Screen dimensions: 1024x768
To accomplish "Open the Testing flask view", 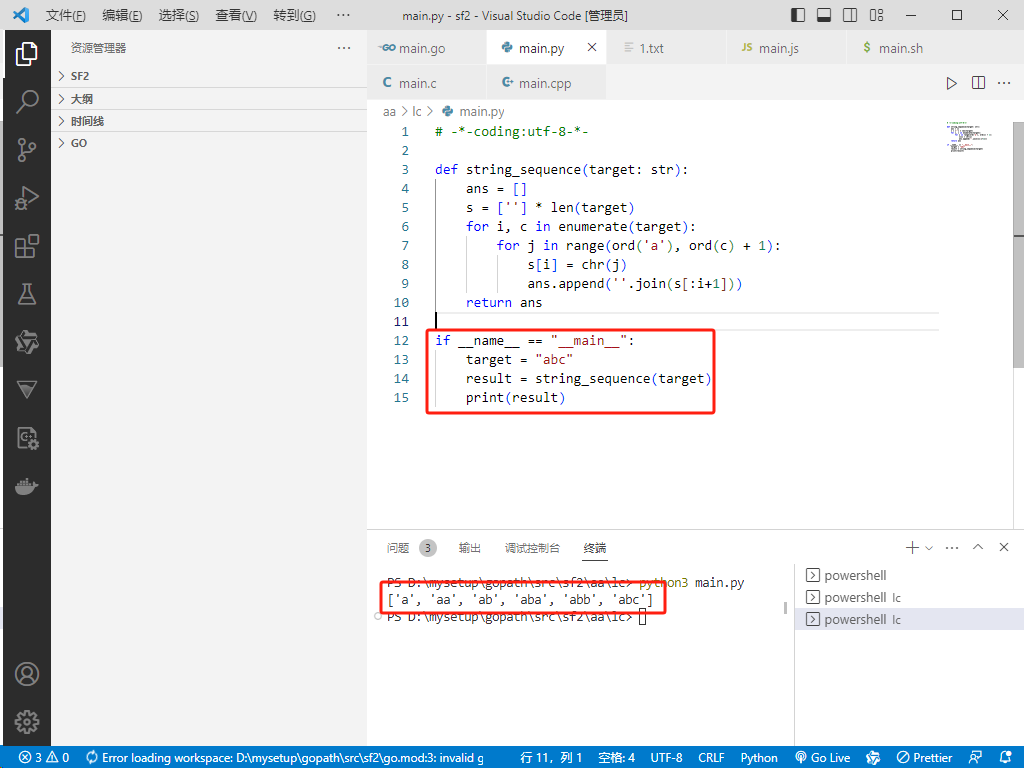I will (x=27, y=294).
